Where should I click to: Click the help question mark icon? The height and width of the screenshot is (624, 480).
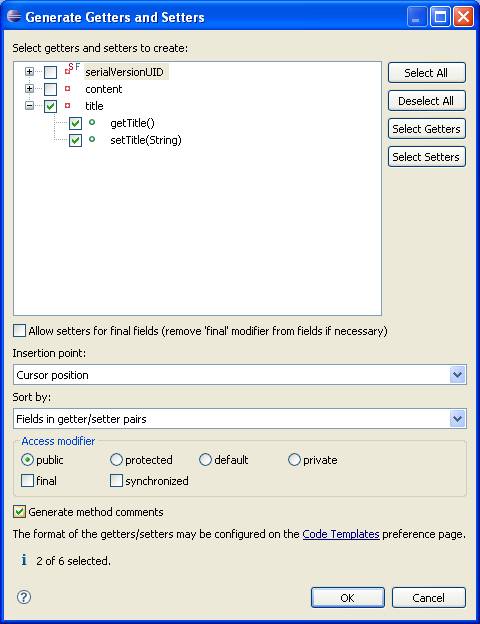coord(24,597)
